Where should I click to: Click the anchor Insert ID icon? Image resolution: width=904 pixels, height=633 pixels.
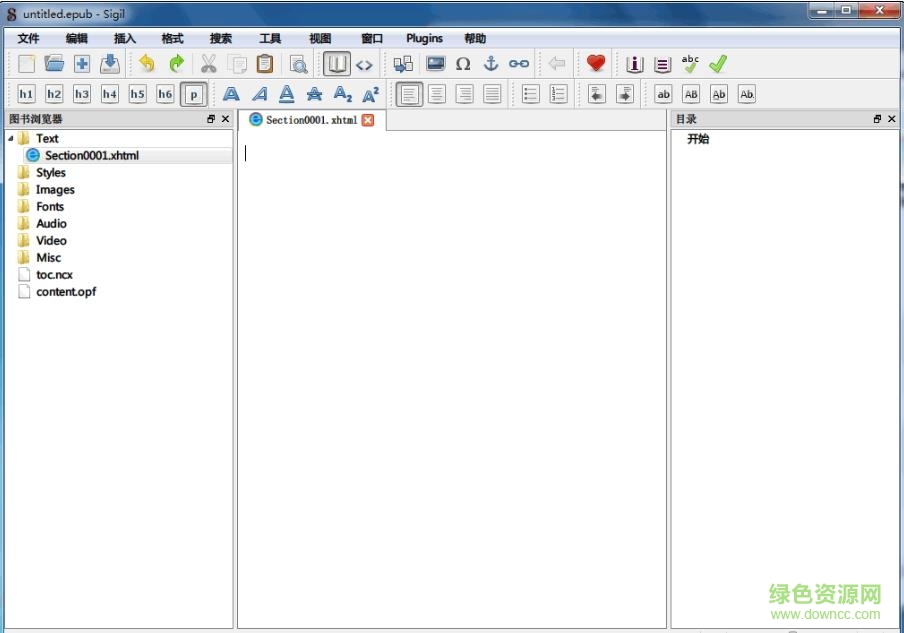pyautogui.click(x=490, y=64)
